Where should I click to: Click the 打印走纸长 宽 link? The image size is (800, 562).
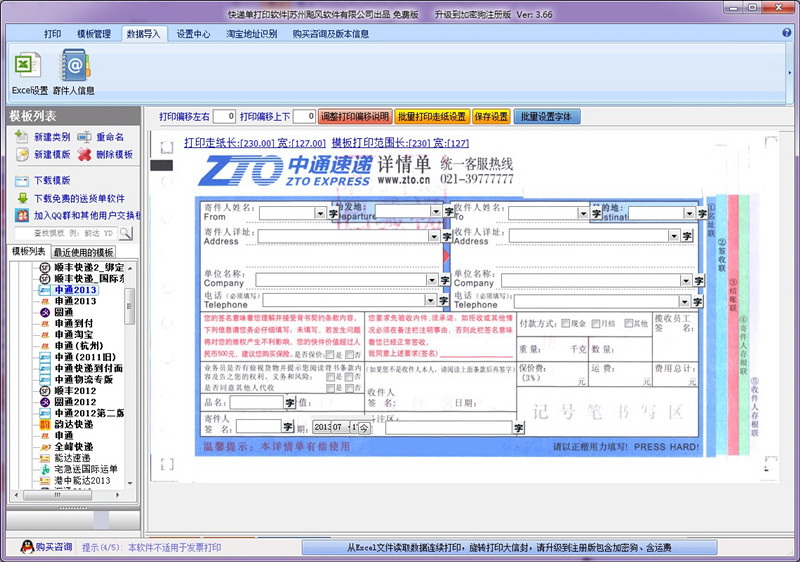pyautogui.click(x=255, y=143)
